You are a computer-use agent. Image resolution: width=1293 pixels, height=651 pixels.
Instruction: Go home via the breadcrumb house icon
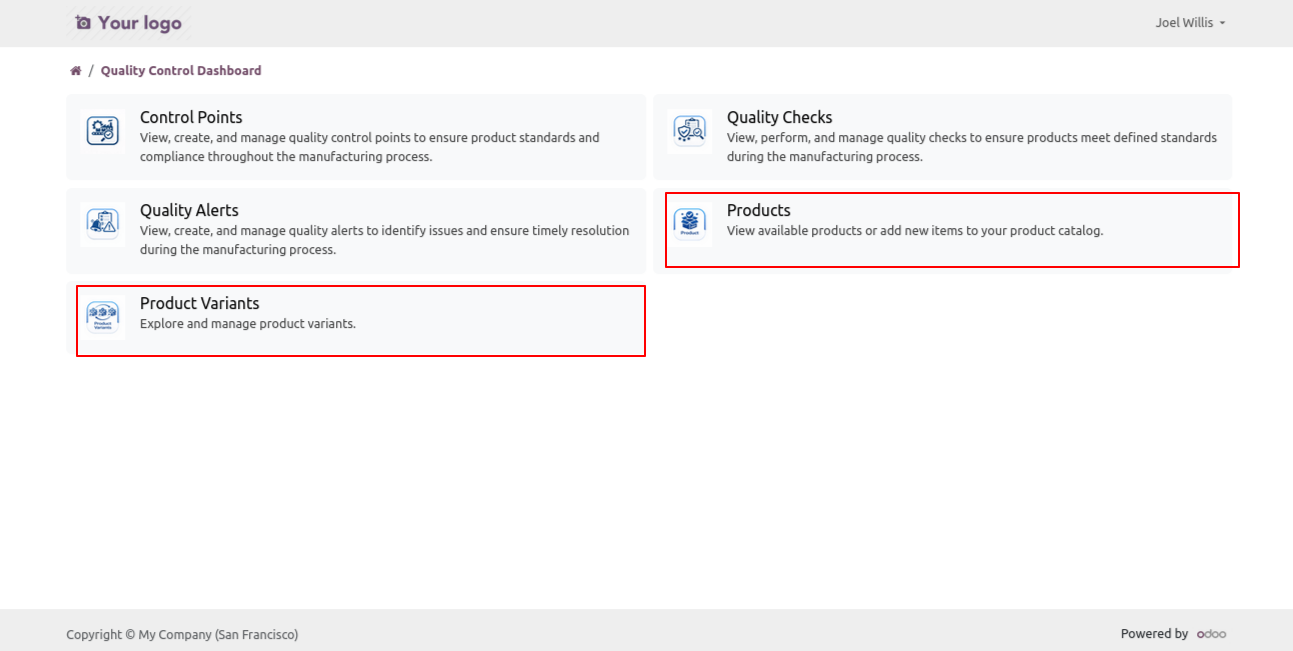click(x=76, y=71)
